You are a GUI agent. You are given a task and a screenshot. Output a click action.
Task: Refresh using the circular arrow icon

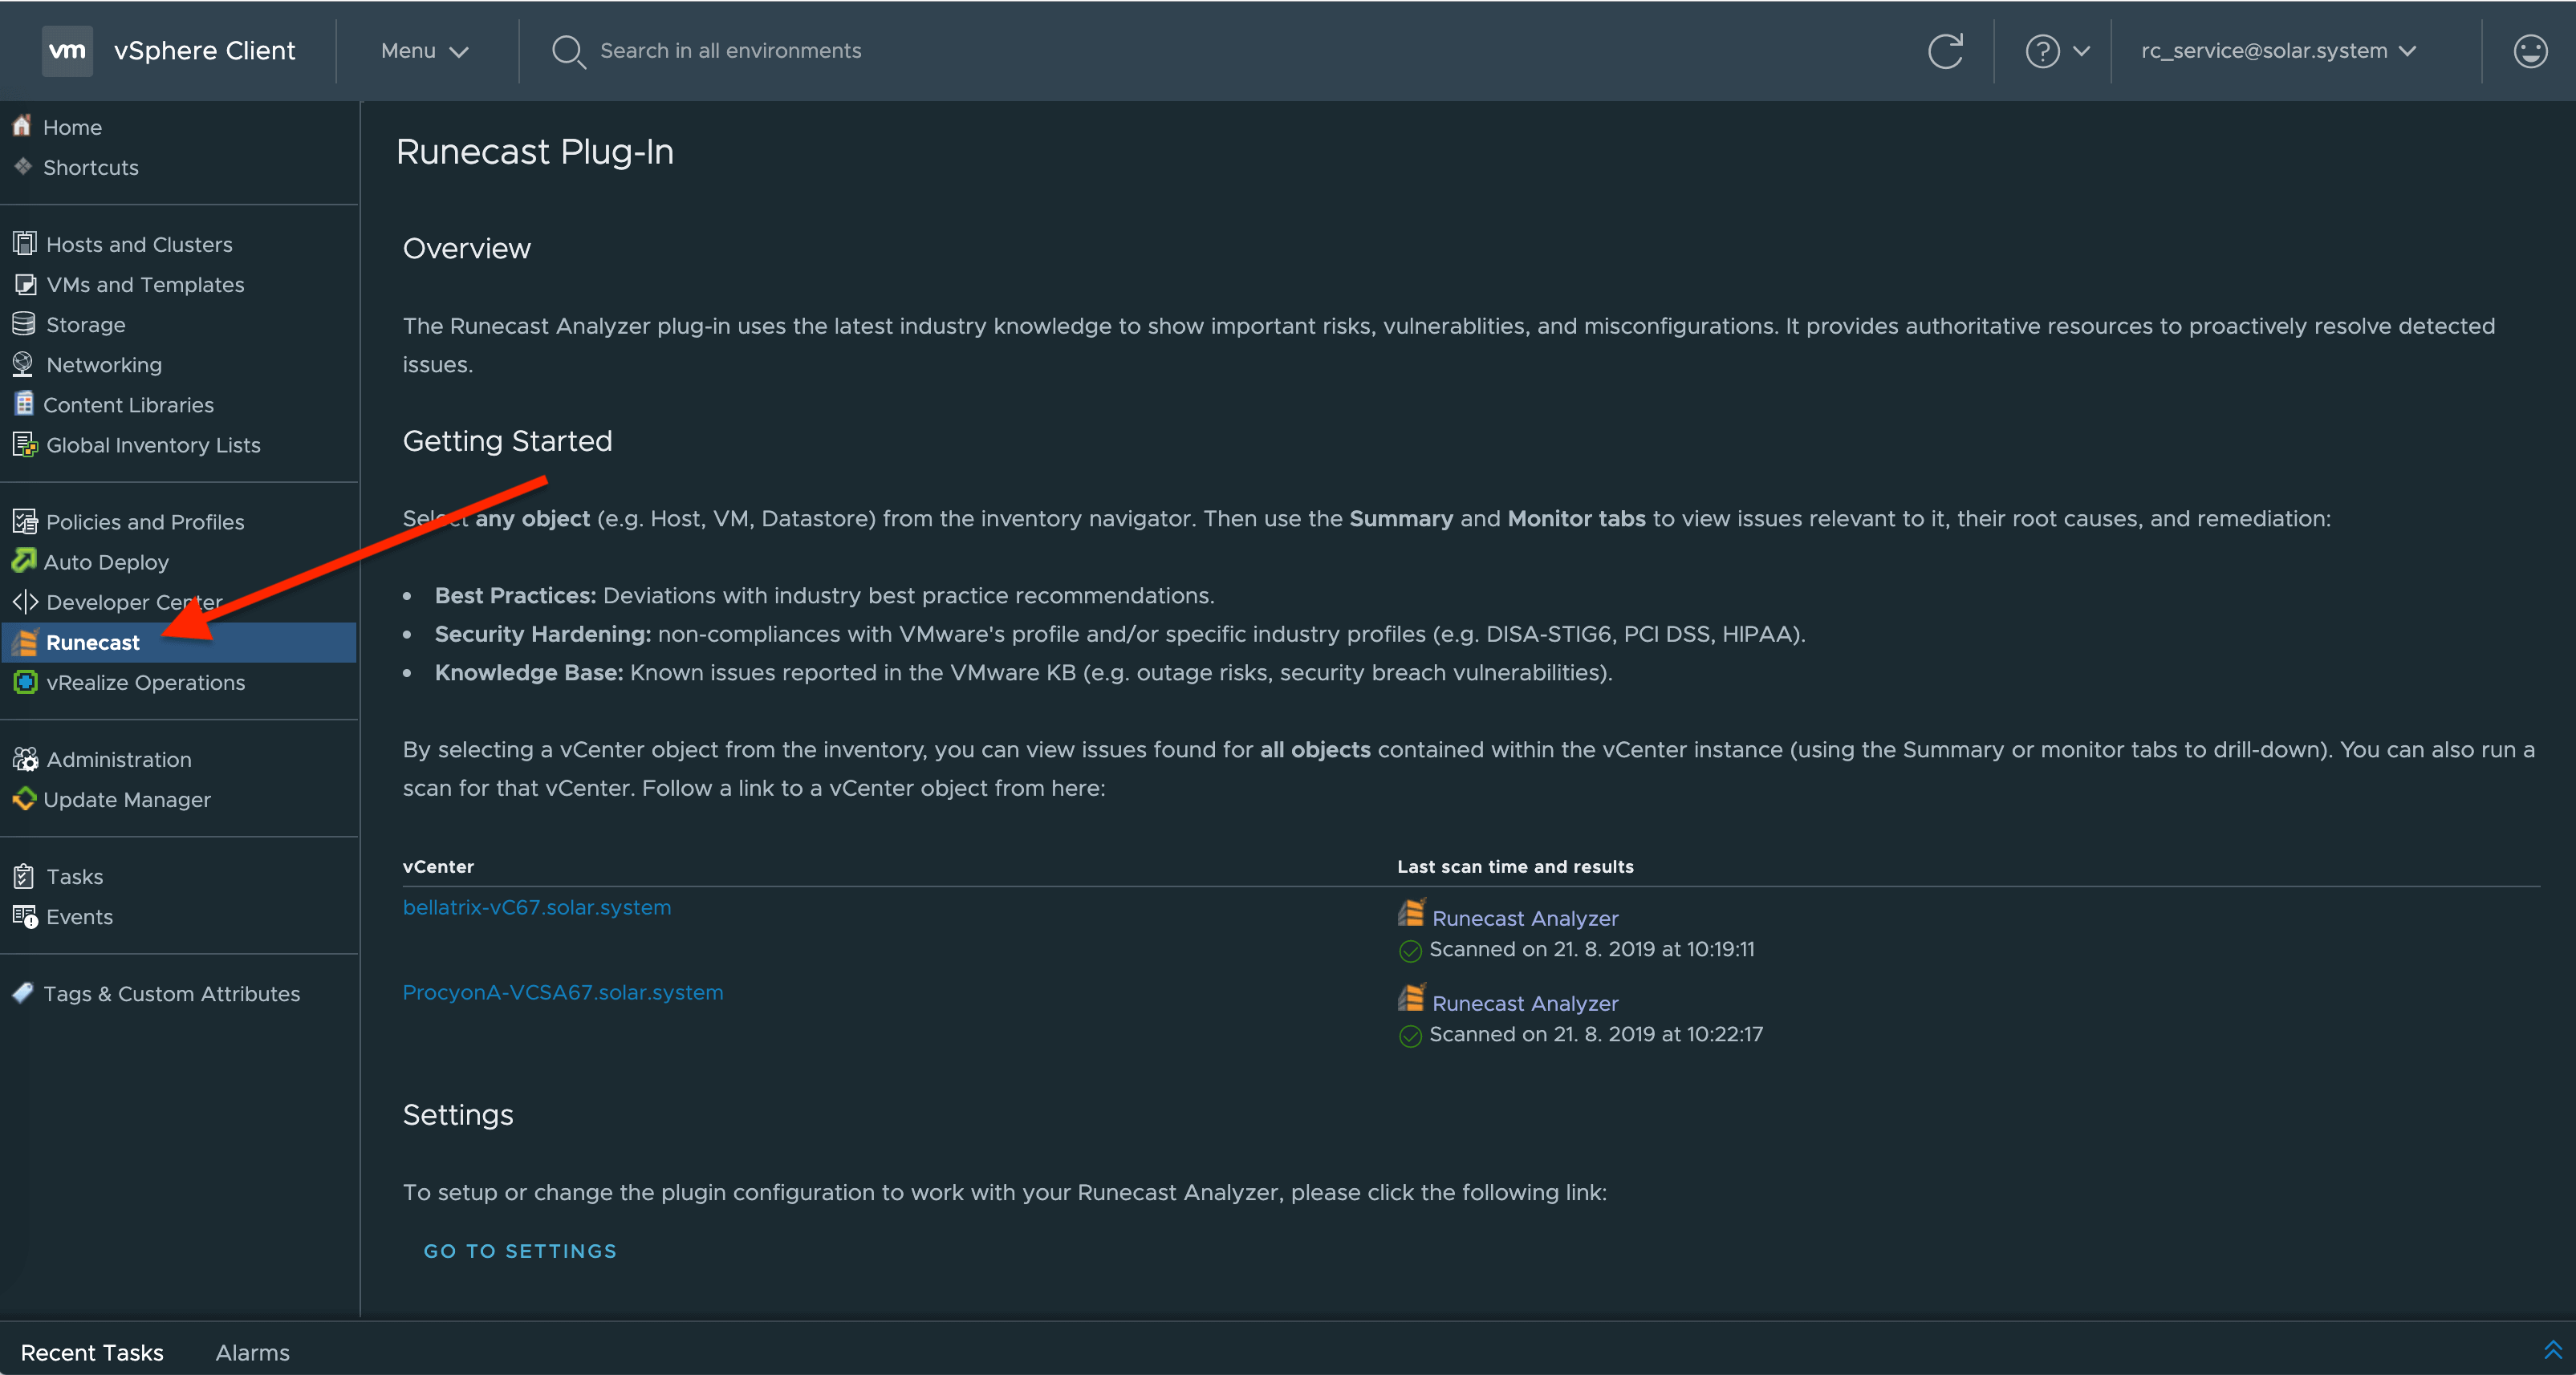[1945, 51]
